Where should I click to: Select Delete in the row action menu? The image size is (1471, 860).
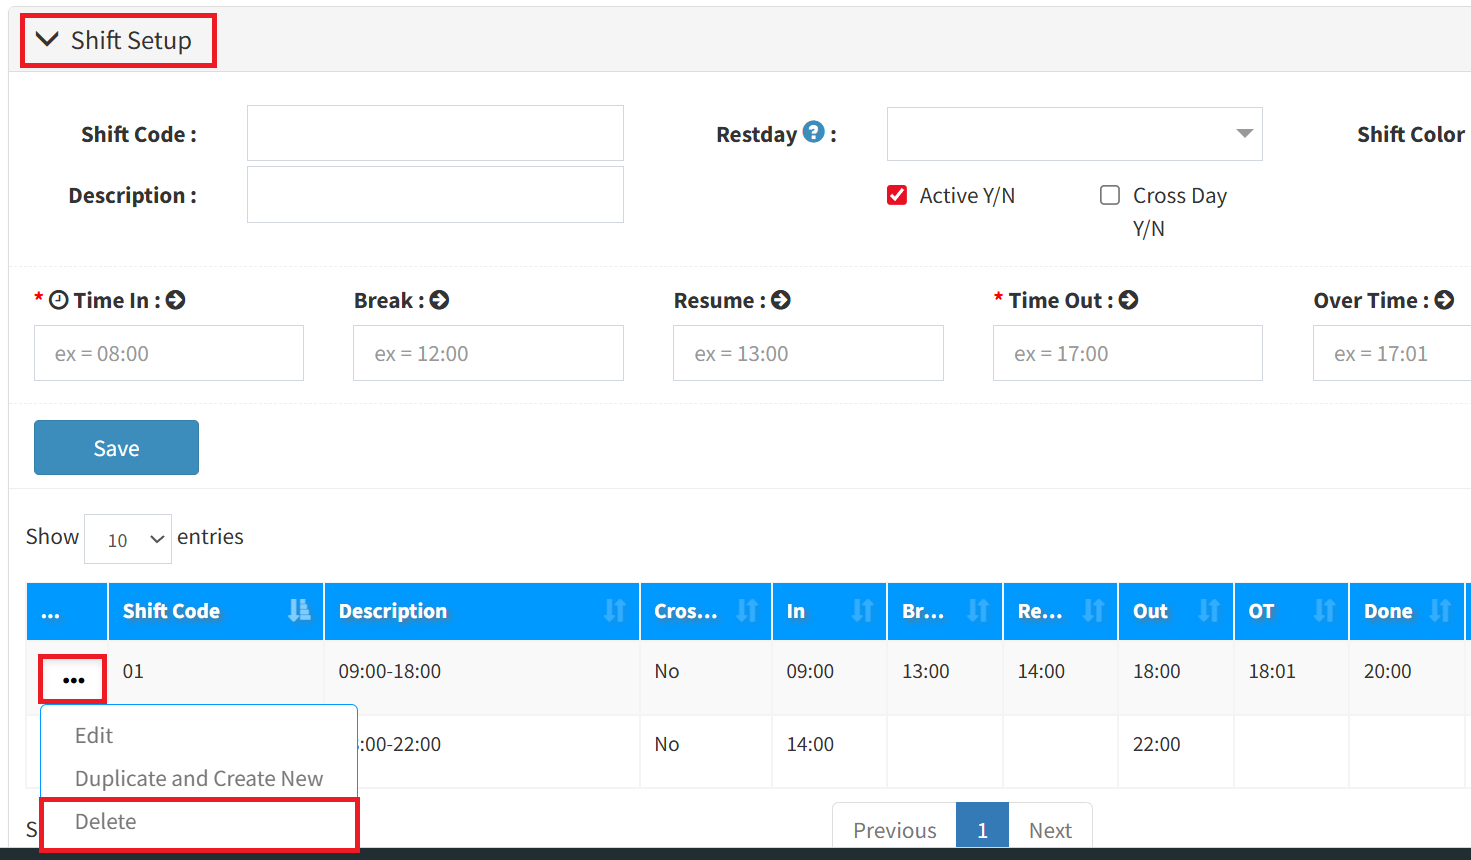[x=106, y=822]
